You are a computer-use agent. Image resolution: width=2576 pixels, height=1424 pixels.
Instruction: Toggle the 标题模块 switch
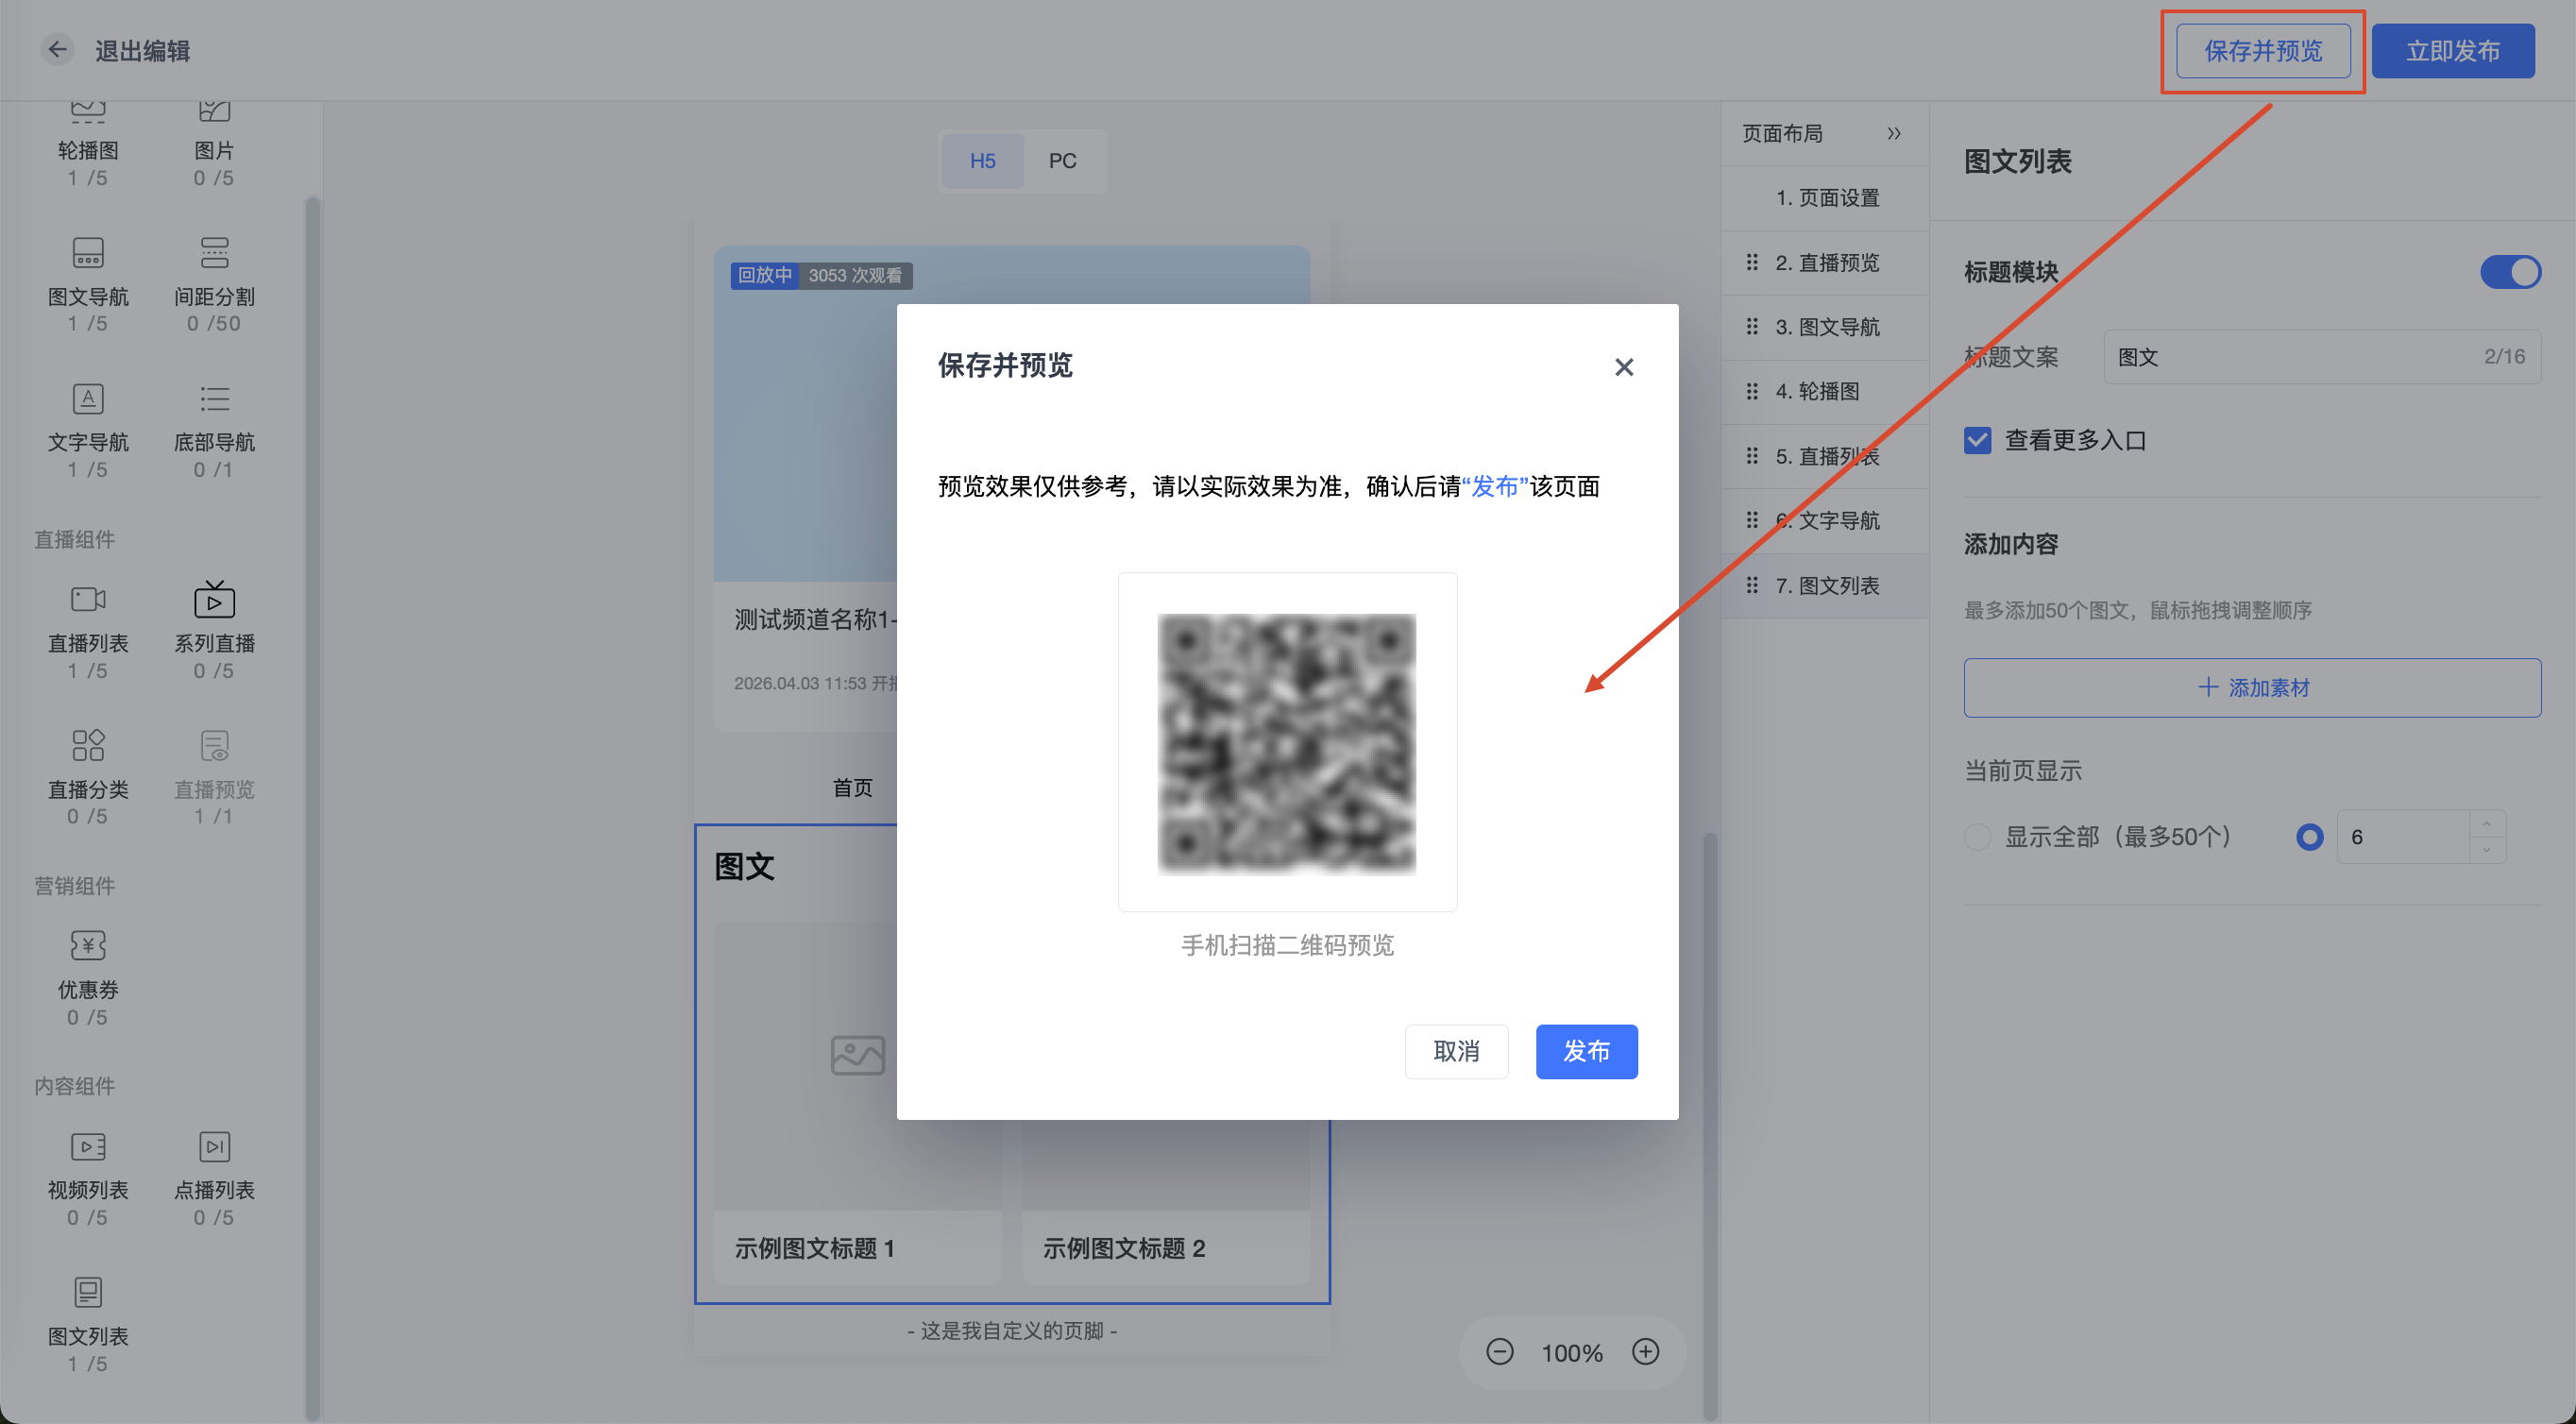2509,272
